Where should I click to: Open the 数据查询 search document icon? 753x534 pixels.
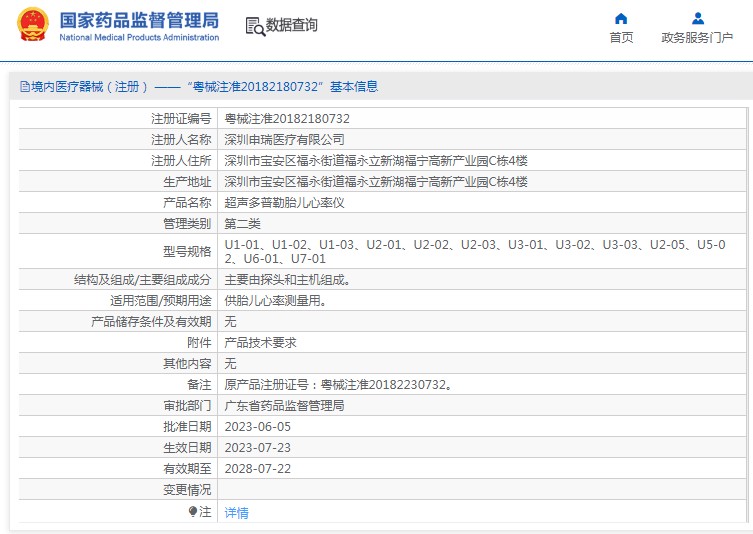pos(255,26)
